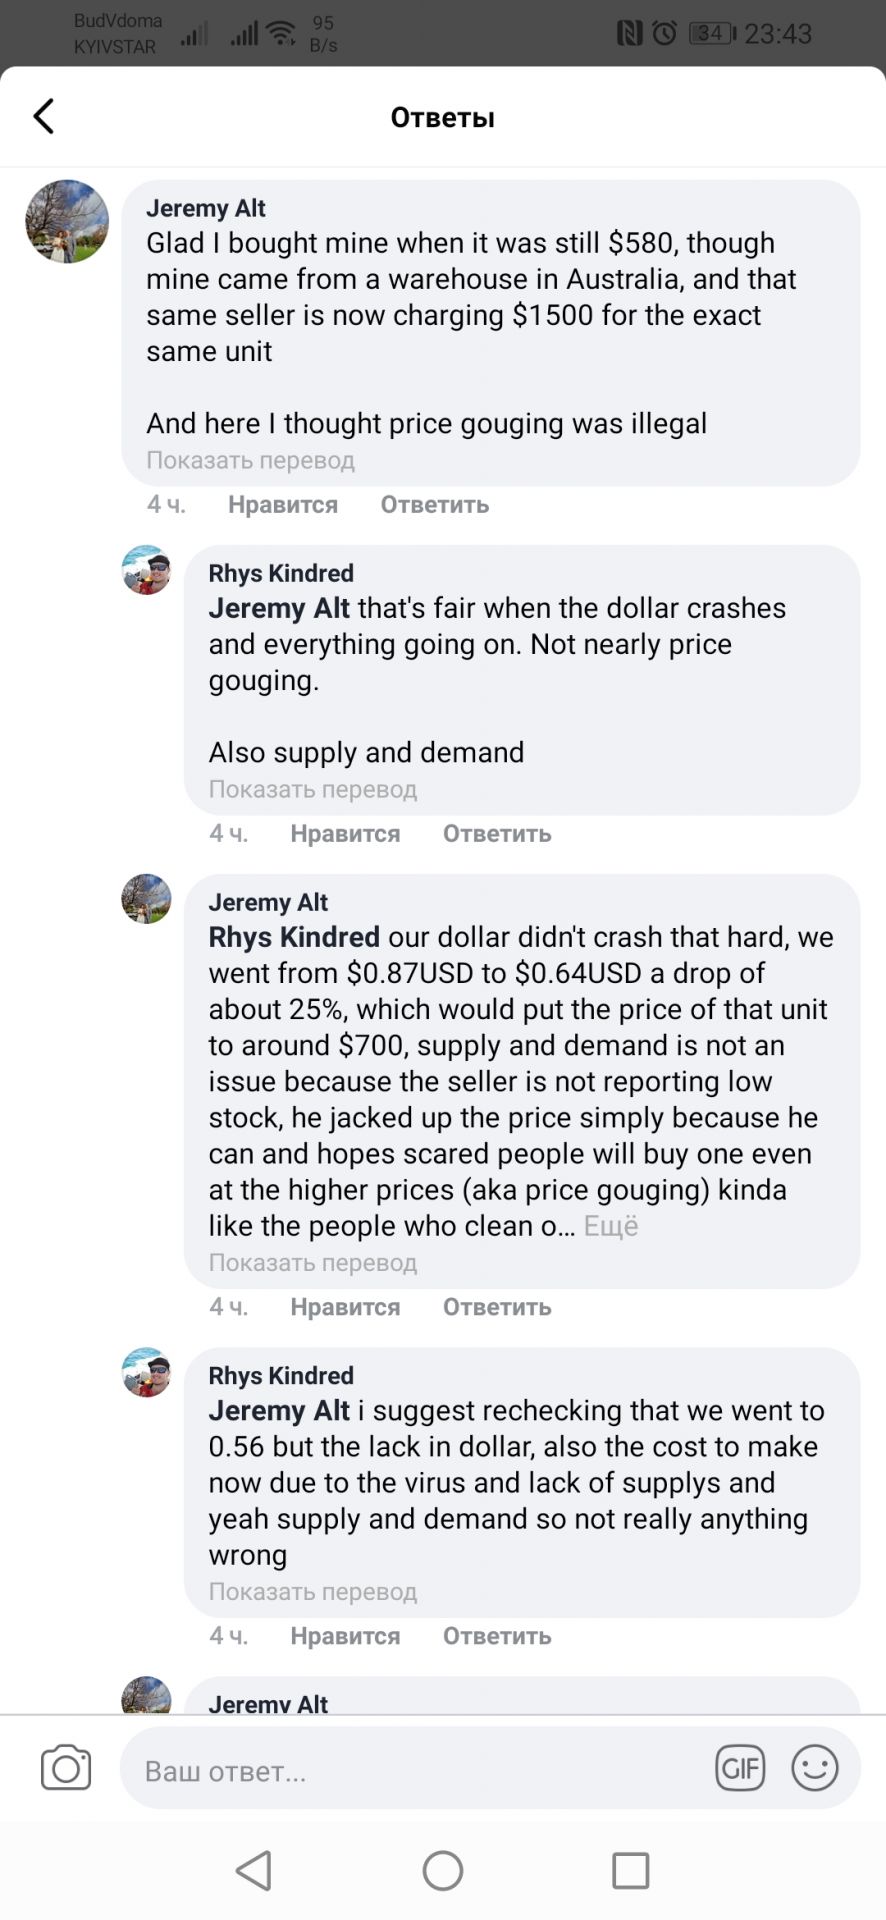Open the tagged name Rhys Kindred in Jeremy's reply
The width and height of the screenshot is (886, 1920).
[294, 937]
